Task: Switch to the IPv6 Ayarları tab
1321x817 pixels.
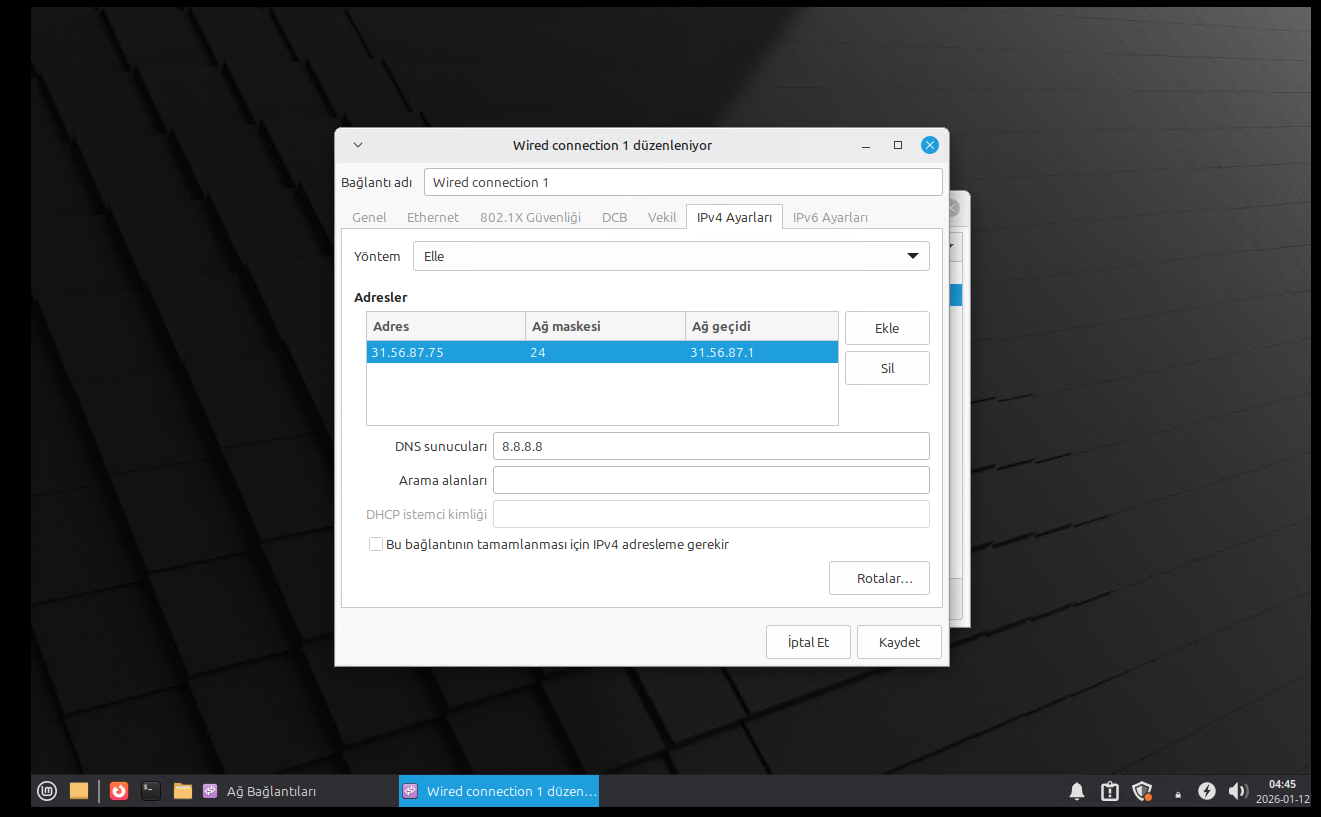Action: point(830,217)
